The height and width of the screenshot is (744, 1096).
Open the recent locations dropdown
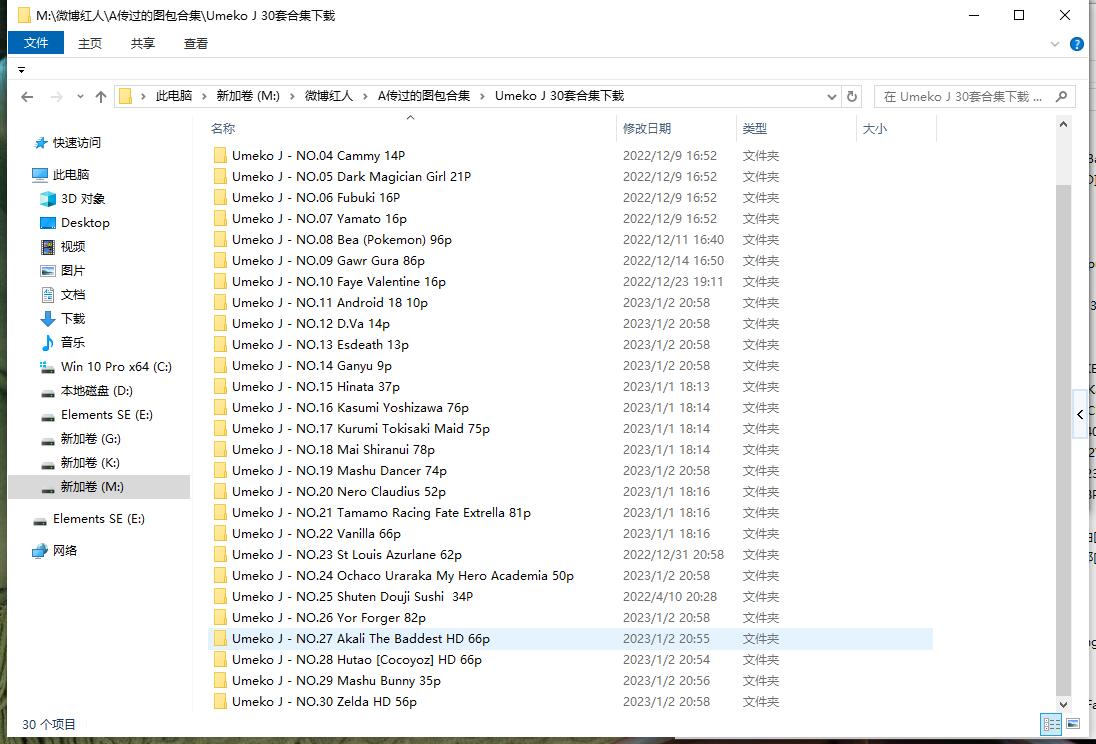pyautogui.click(x=80, y=96)
